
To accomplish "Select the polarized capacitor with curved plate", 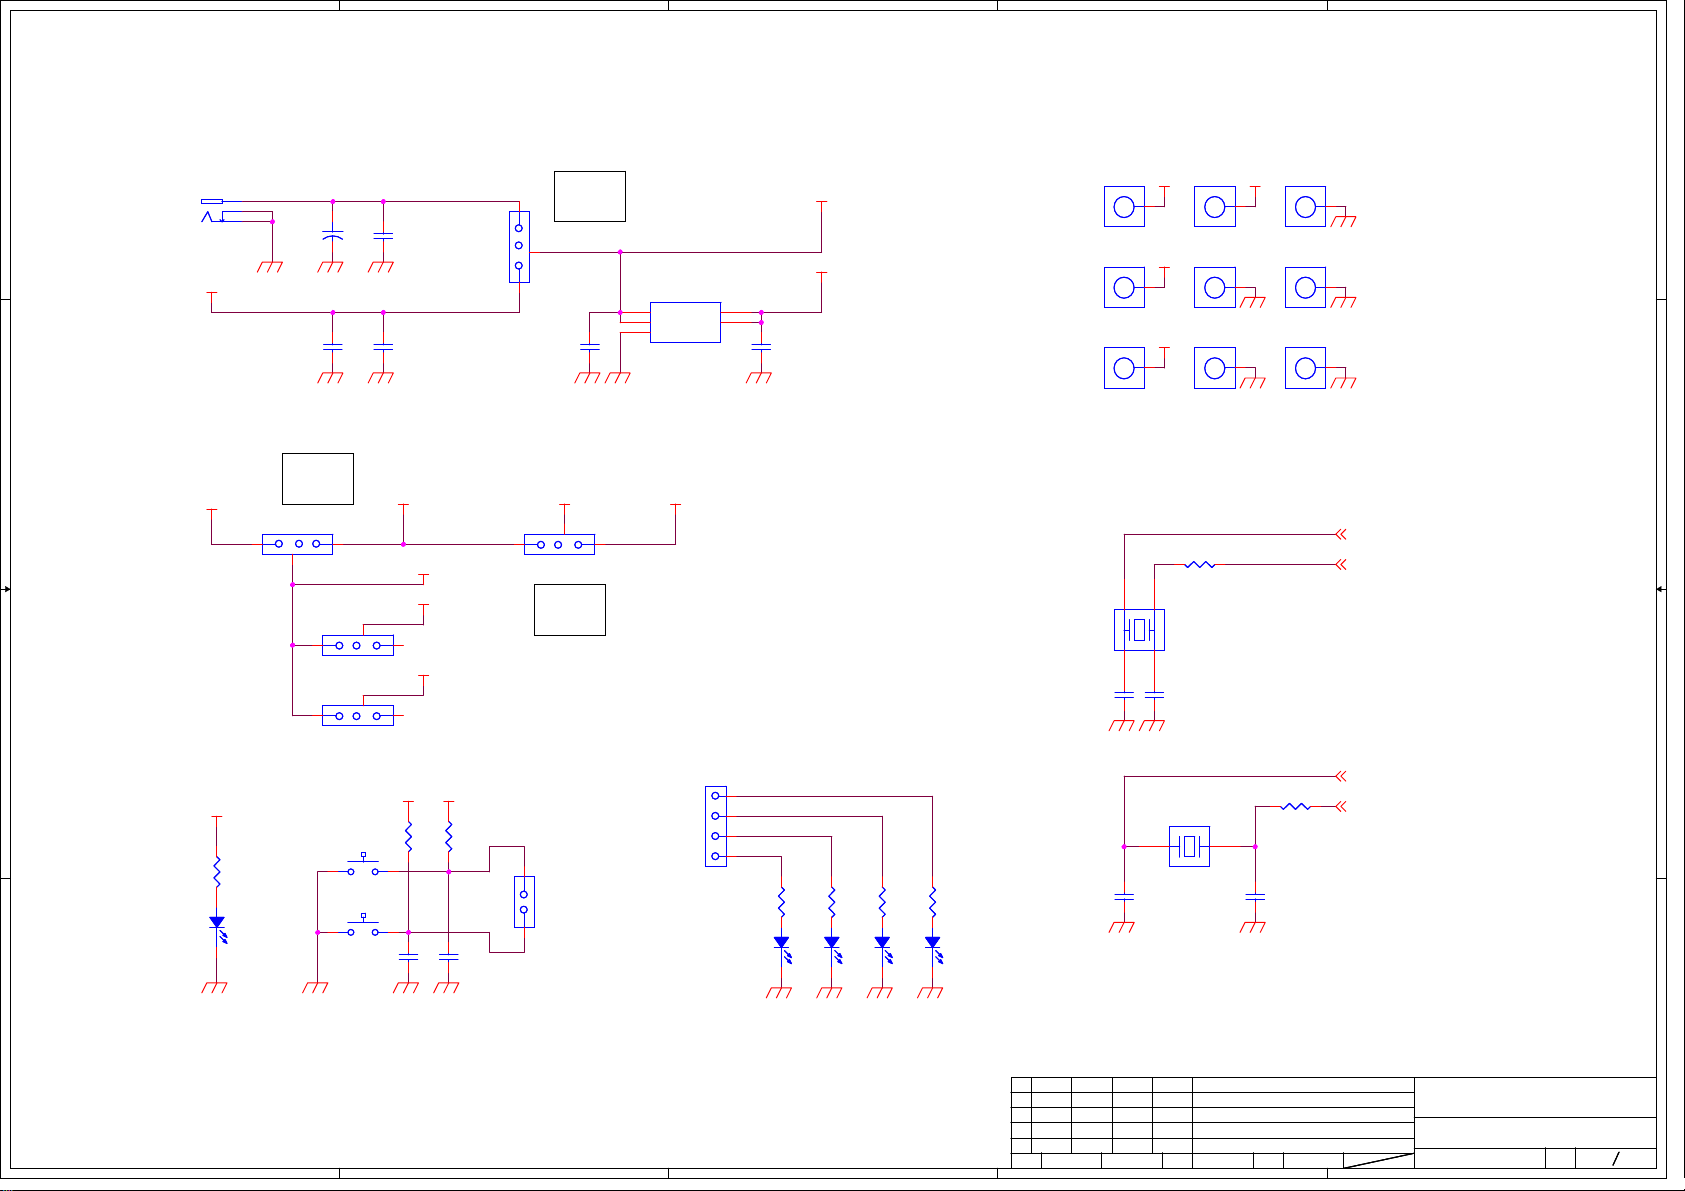I will point(333,236).
